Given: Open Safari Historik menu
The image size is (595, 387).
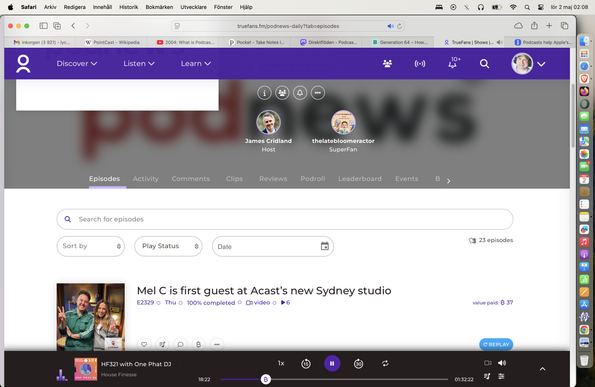Looking at the screenshot, I should (x=129, y=7).
